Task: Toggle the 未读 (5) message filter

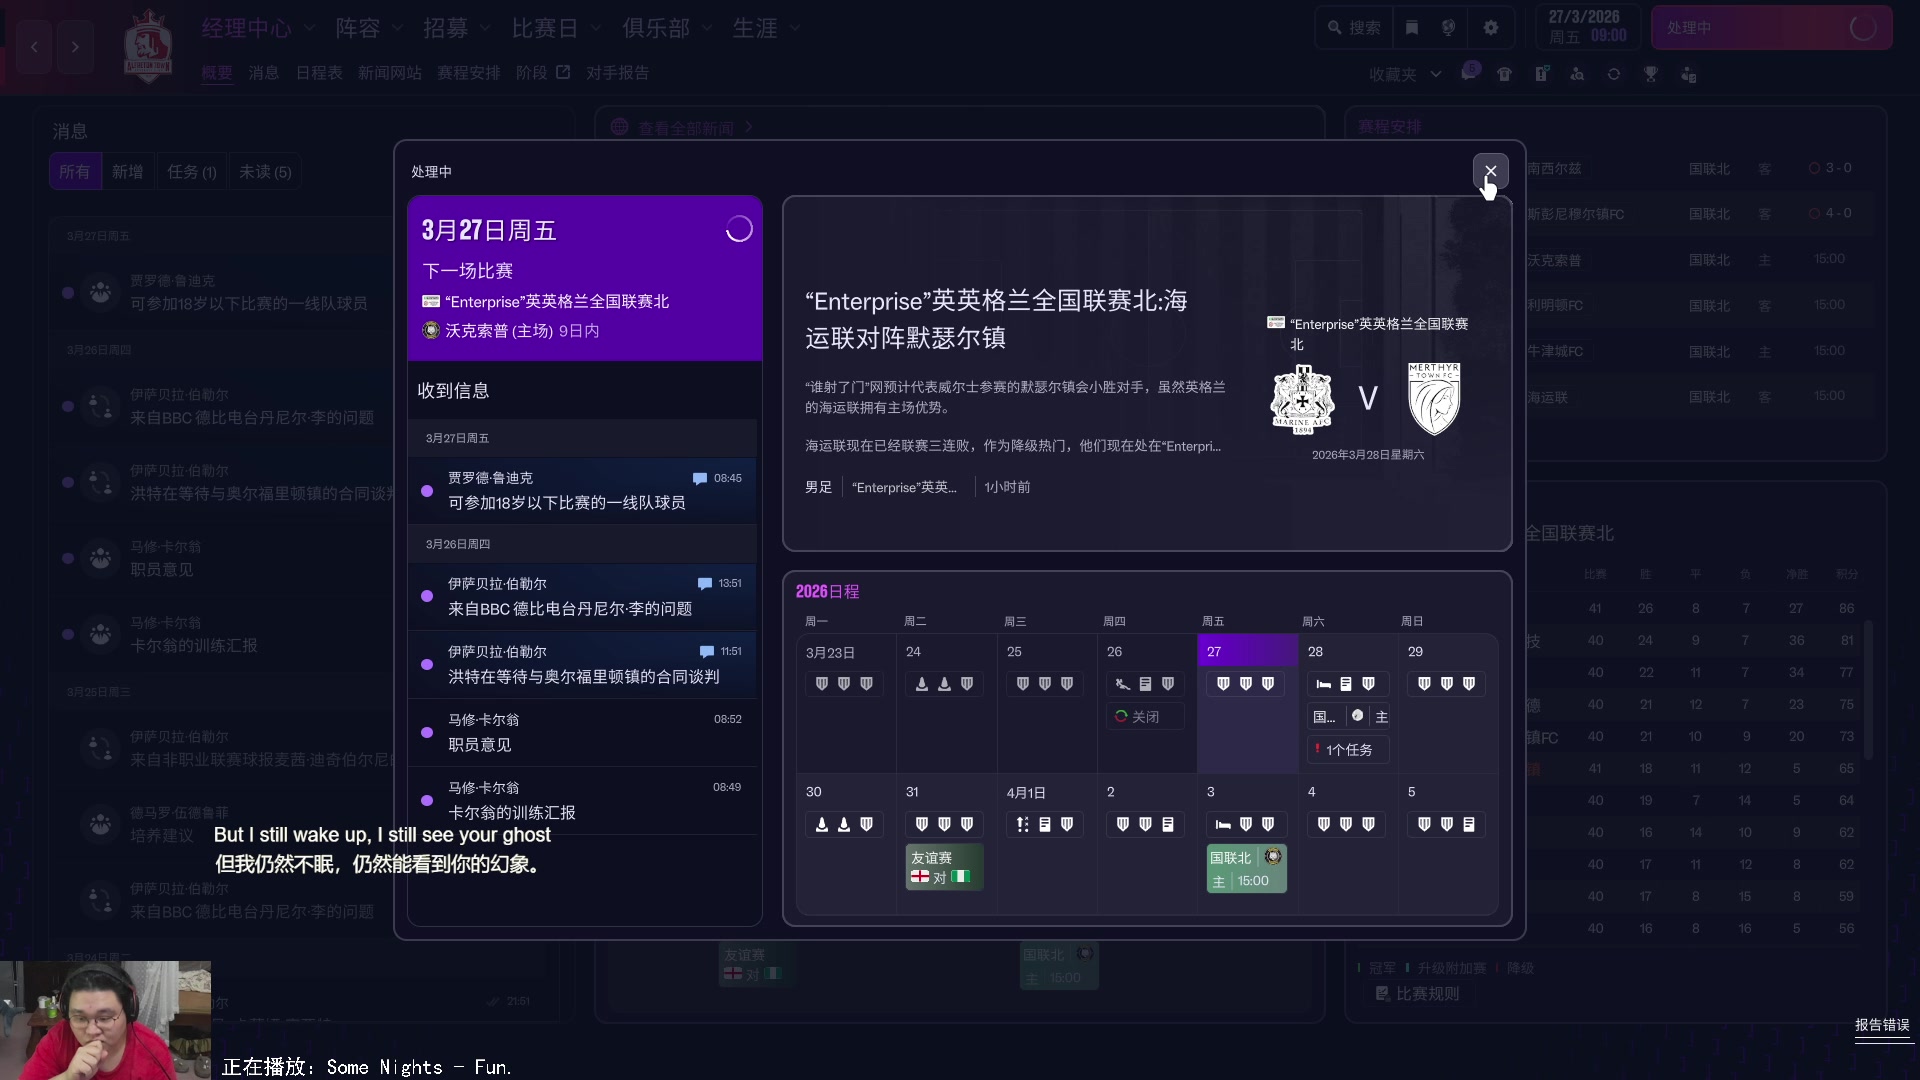Action: pyautogui.click(x=264, y=172)
